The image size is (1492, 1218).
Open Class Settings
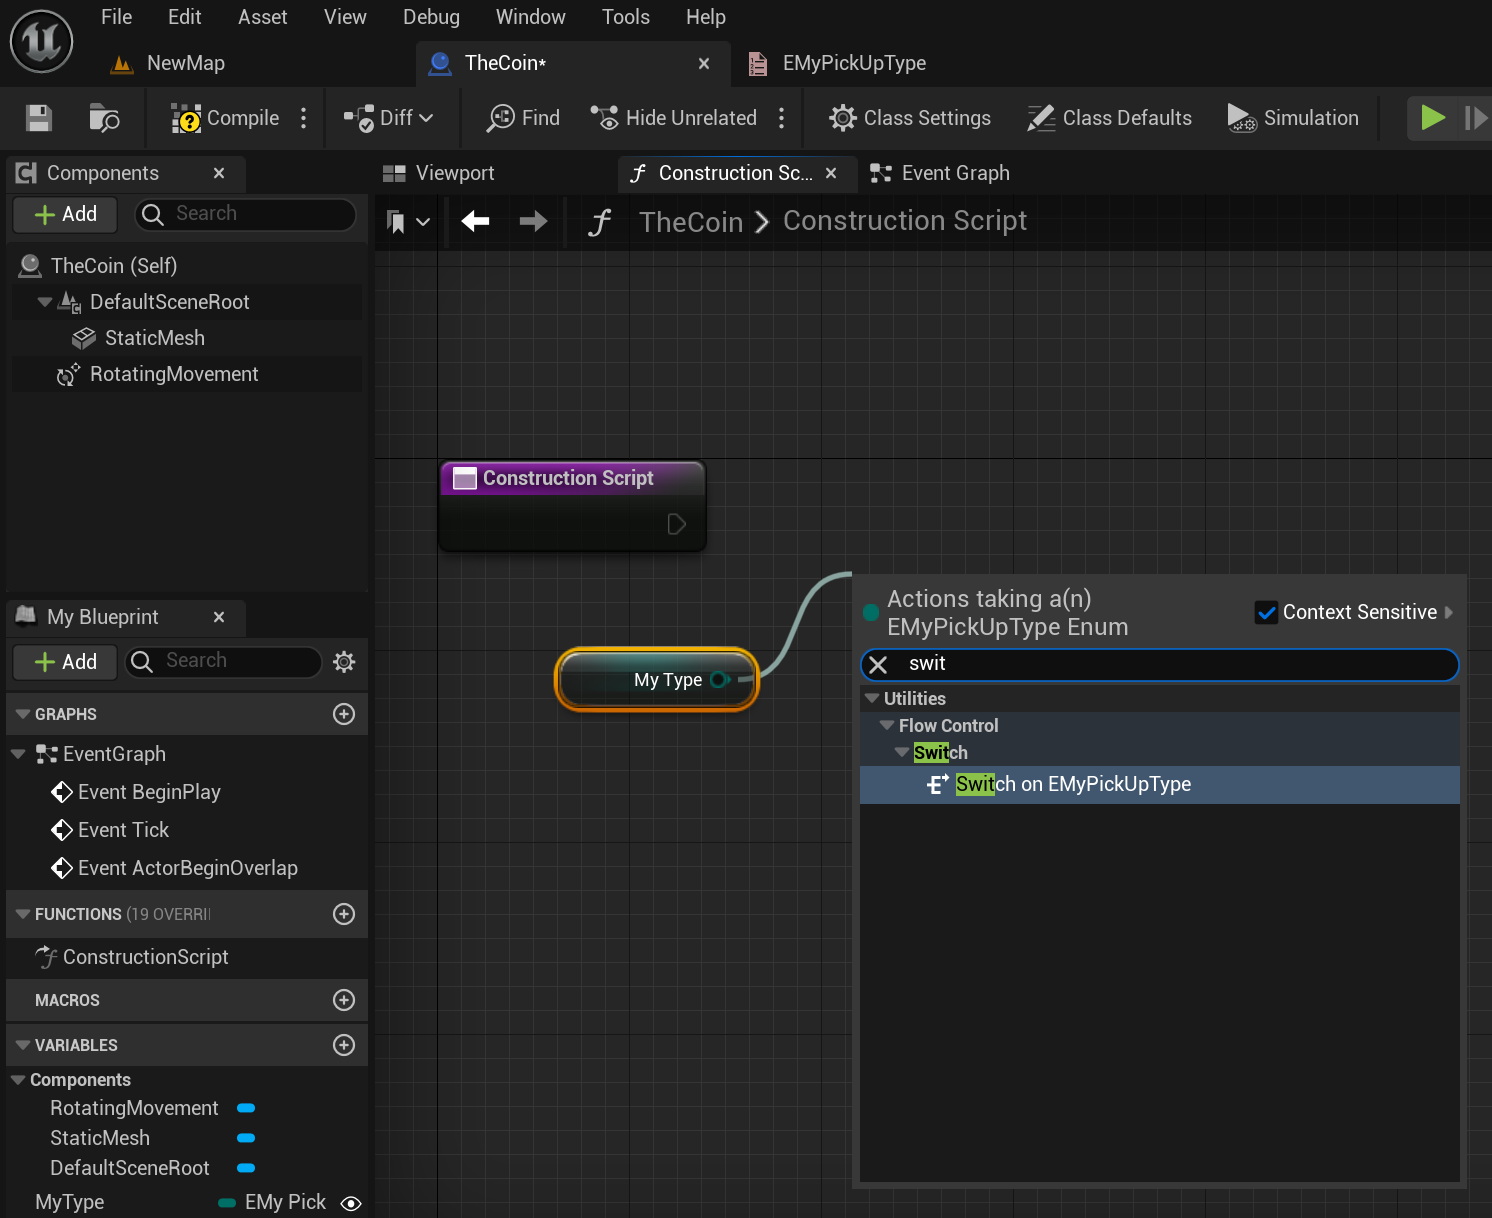pos(910,118)
